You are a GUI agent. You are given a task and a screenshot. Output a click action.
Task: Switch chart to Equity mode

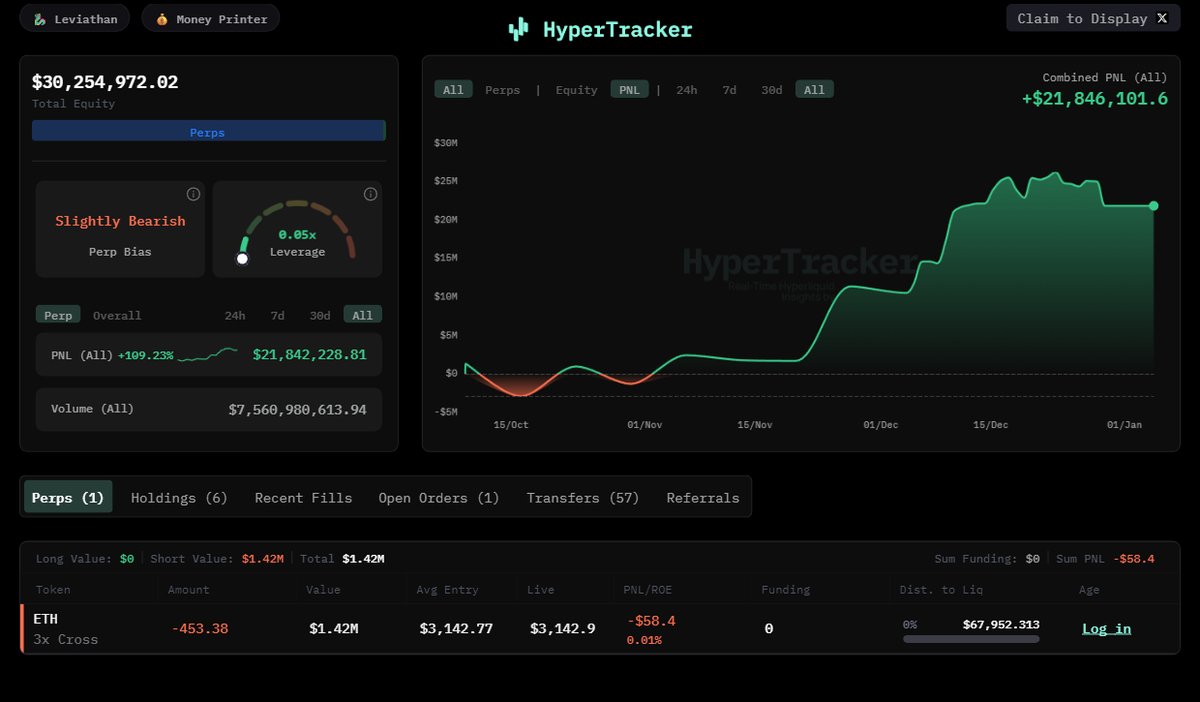576,90
